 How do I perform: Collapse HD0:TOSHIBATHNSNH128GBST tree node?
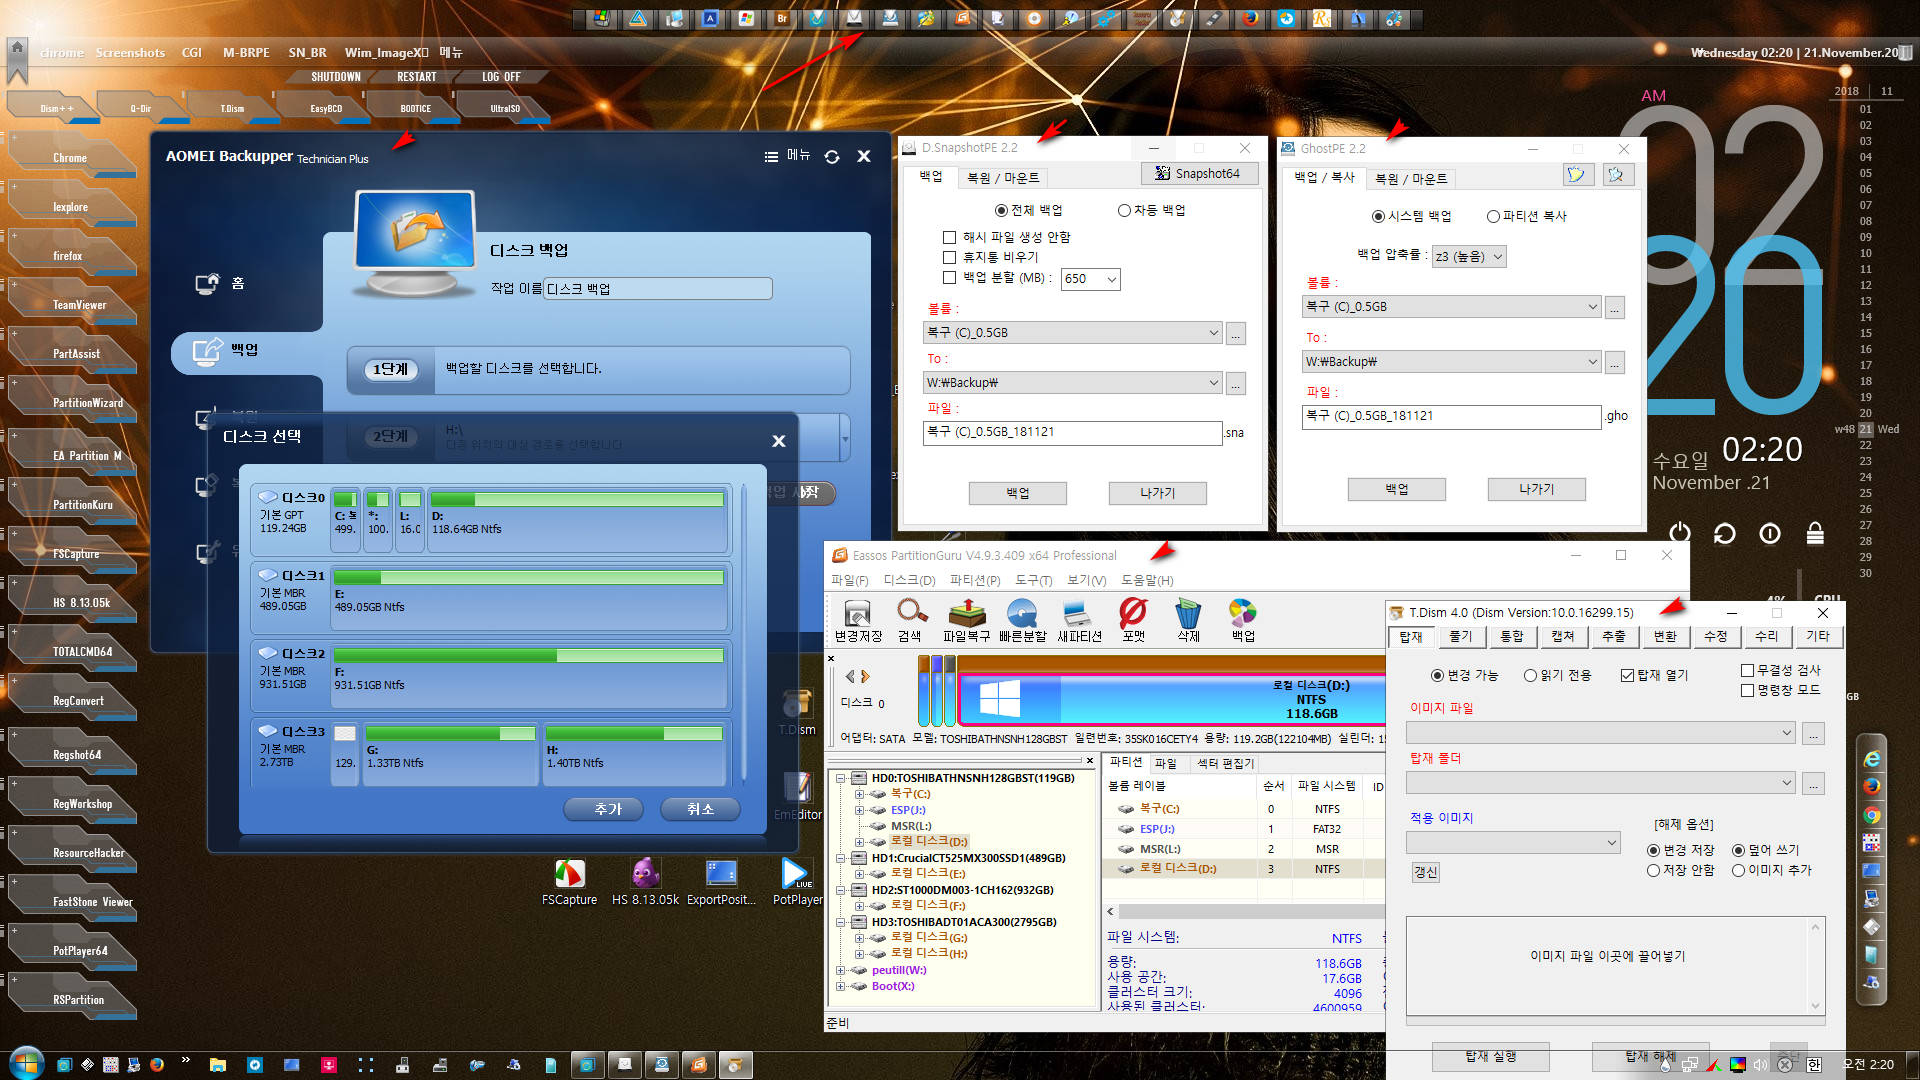coord(841,778)
